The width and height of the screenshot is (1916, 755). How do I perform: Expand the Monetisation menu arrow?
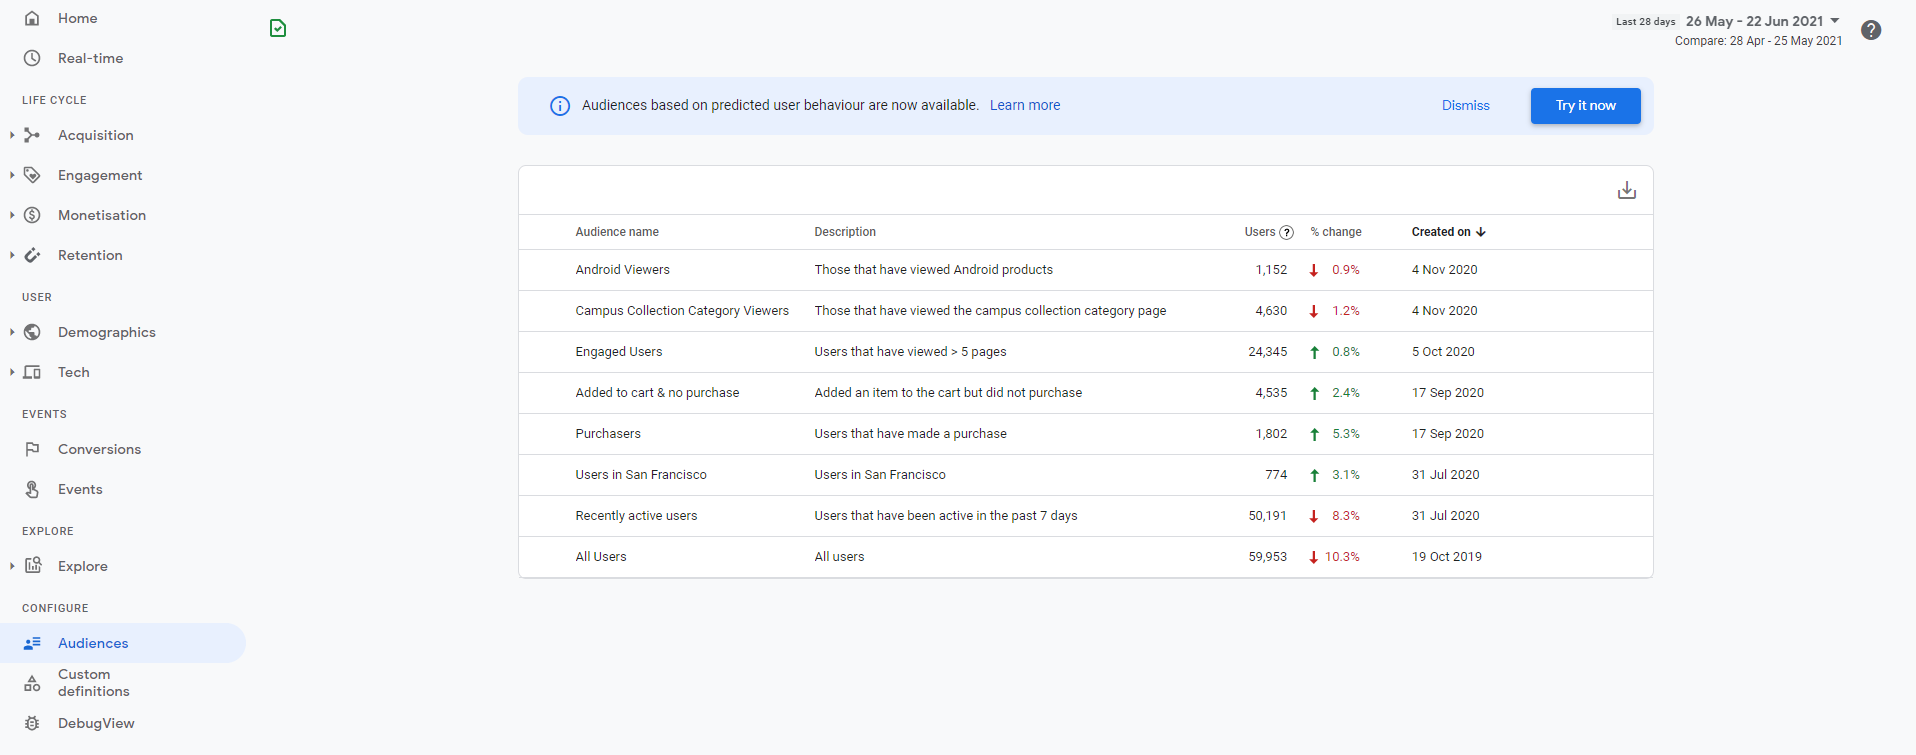[x=12, y=215]
